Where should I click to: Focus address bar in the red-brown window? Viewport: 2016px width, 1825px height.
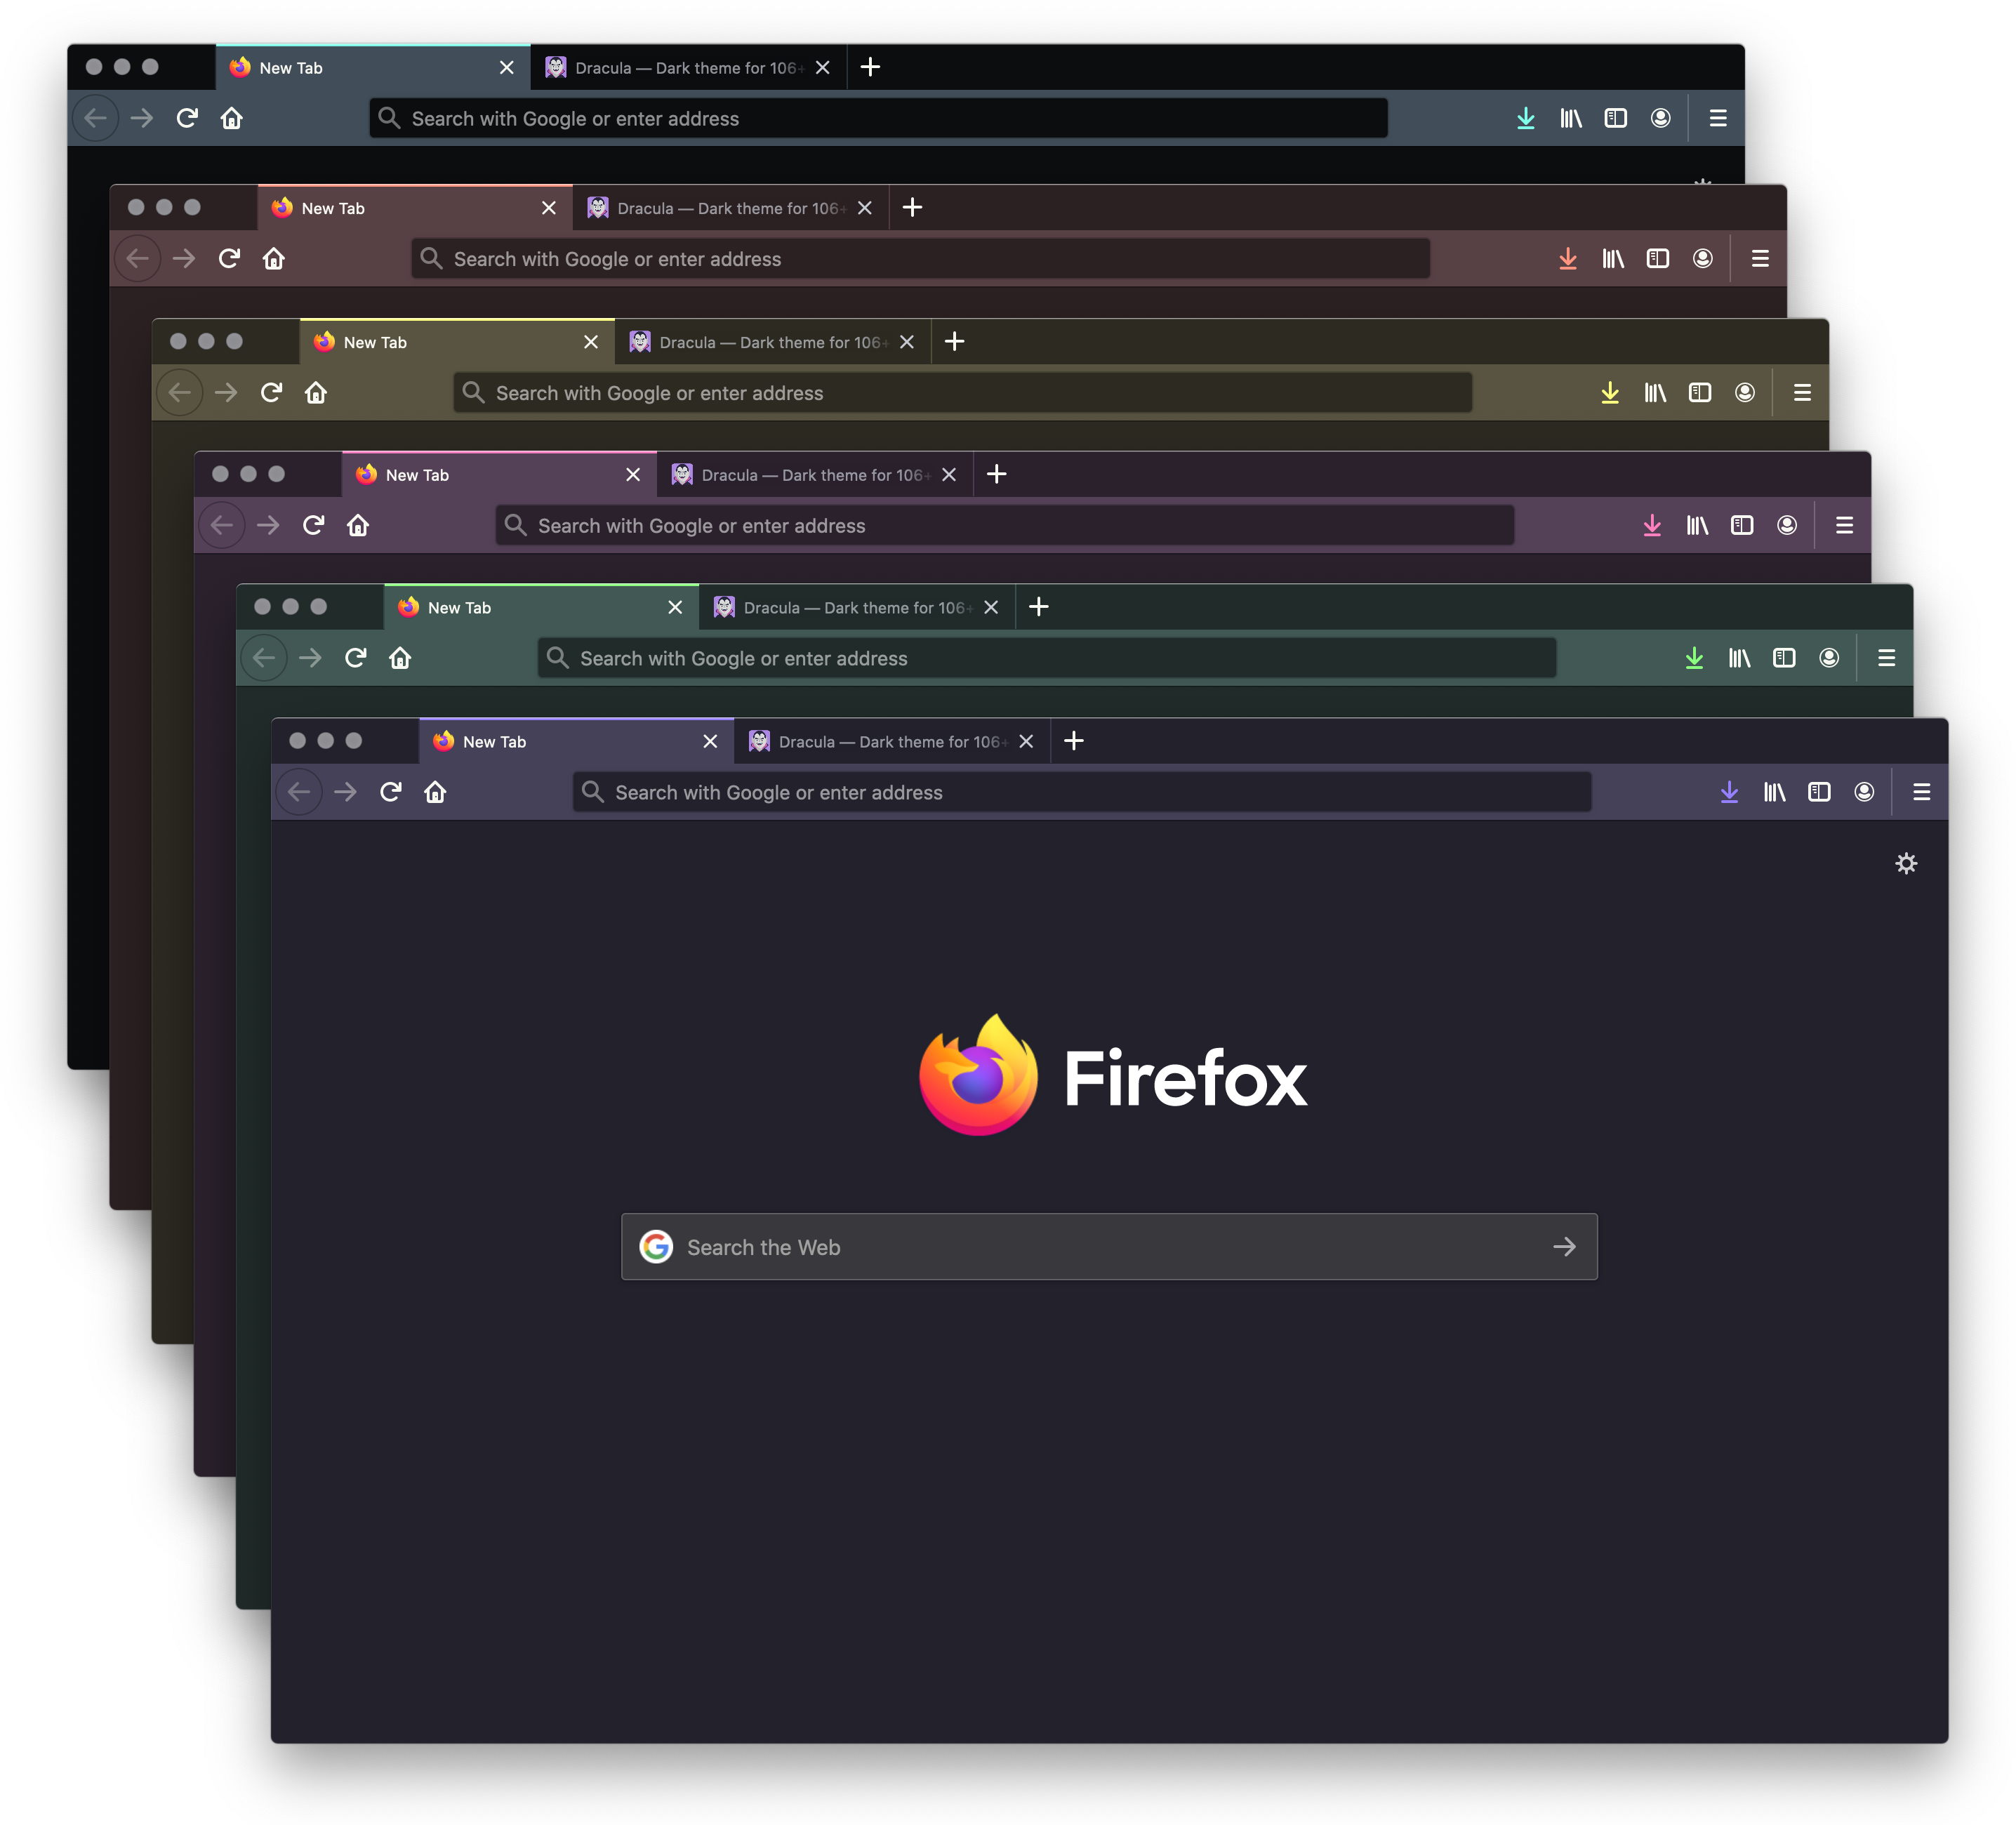(921, 259)
